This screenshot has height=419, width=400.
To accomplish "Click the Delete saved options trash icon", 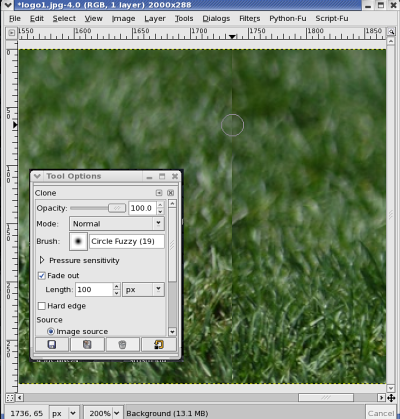I will click(x=123, y=344).
